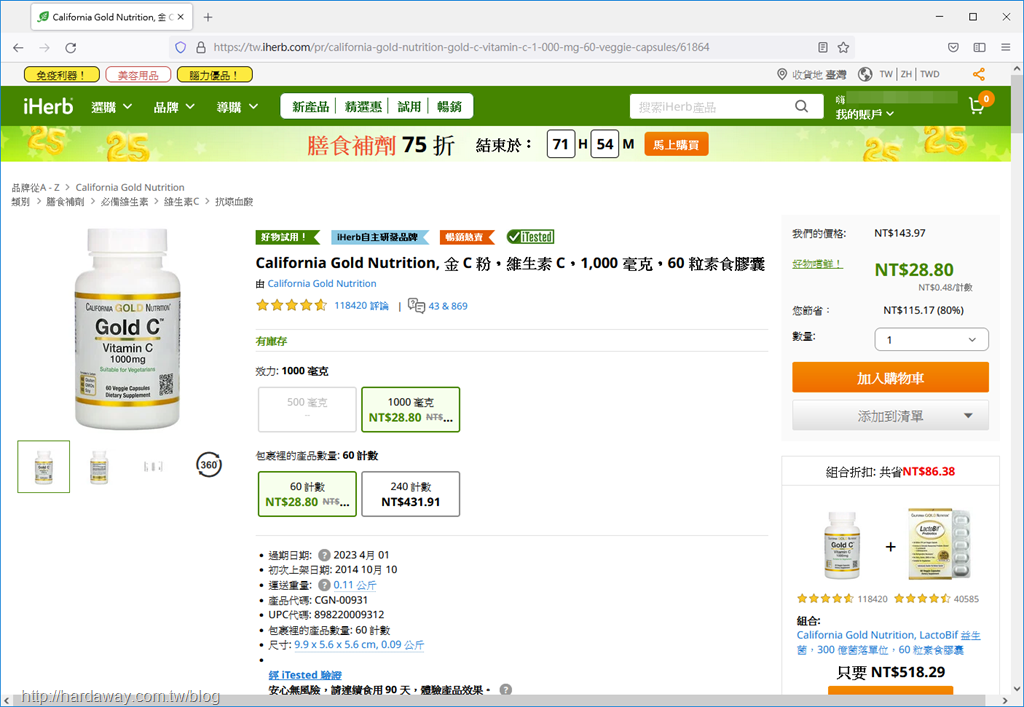Click the 免疫利器 promo pill

pyautogui.click(x=61, y=75)
